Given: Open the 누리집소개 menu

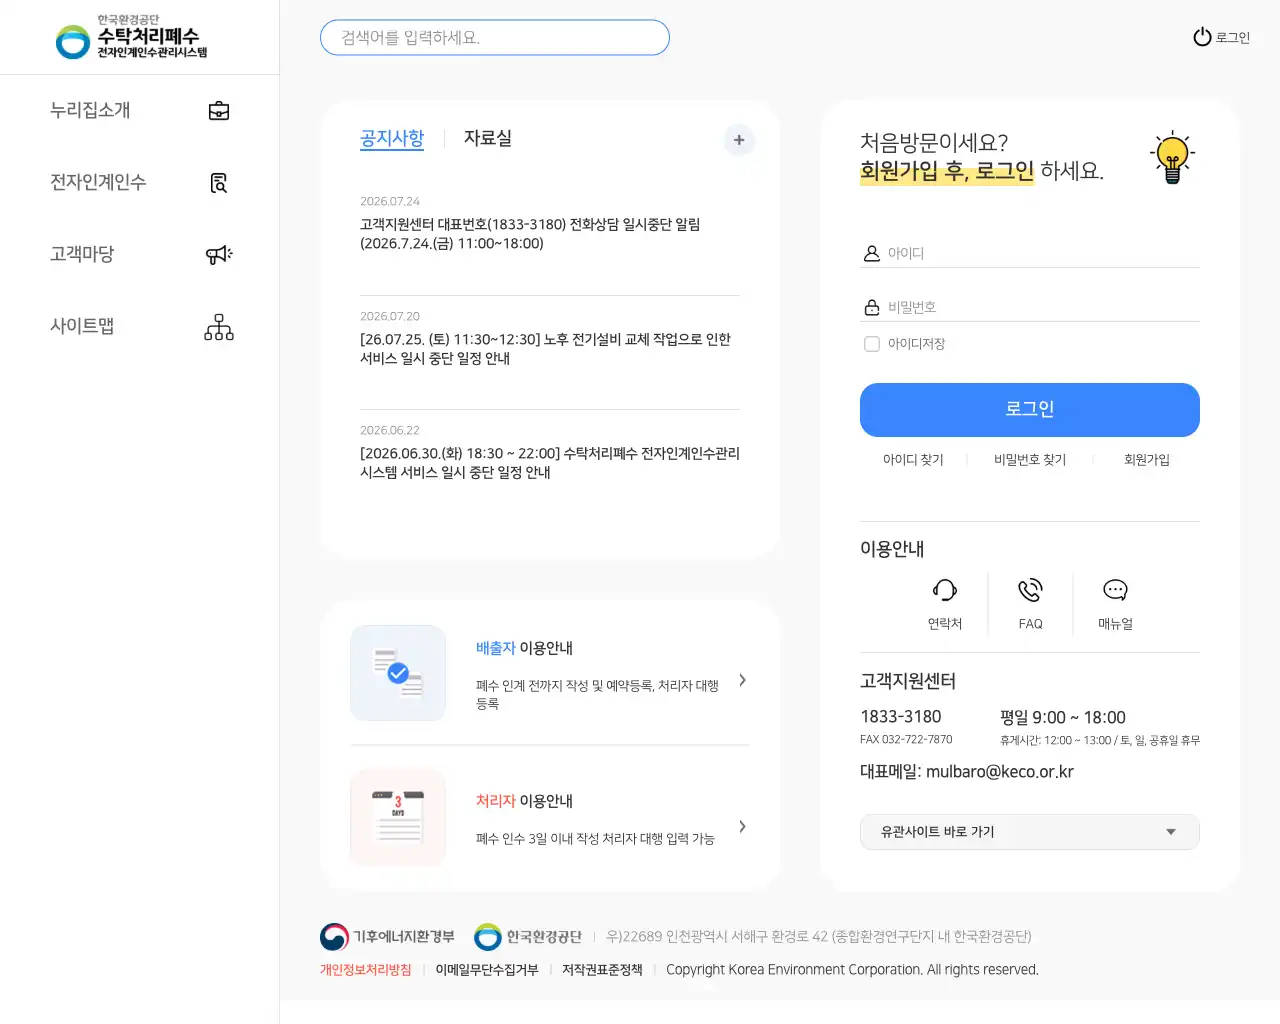Looking at the screenshot, I should 90,110.
